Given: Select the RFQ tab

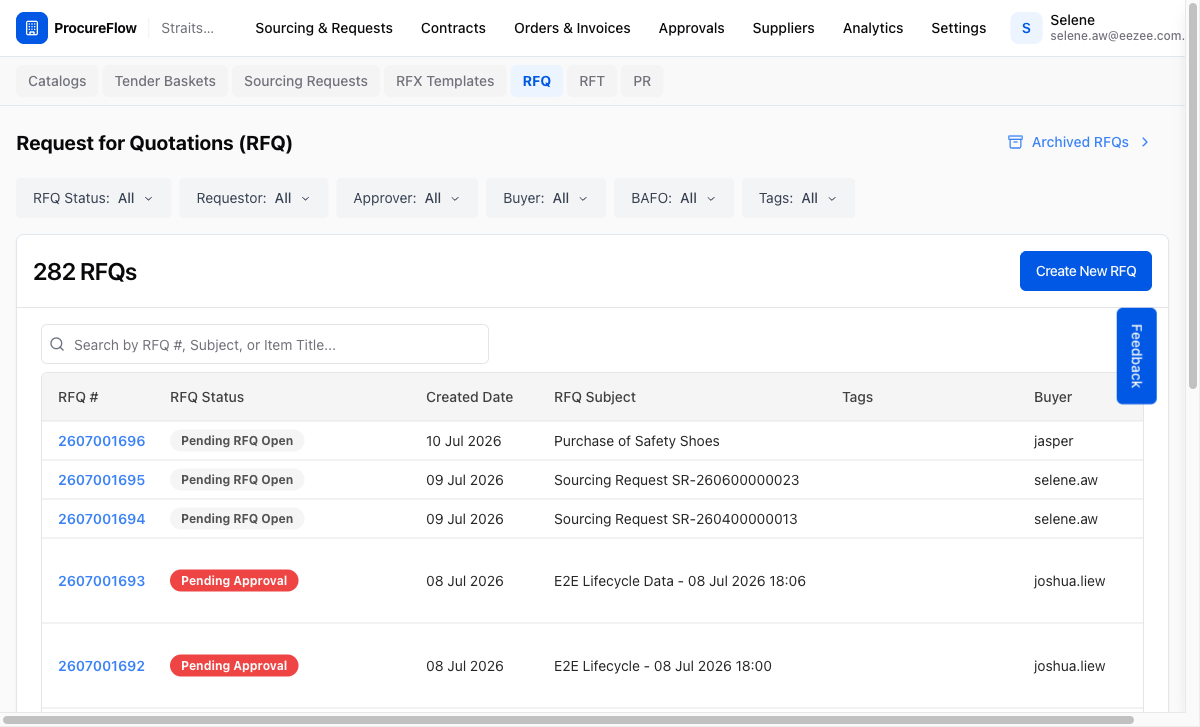Looking at the screenshot, I should pos(537,81).
